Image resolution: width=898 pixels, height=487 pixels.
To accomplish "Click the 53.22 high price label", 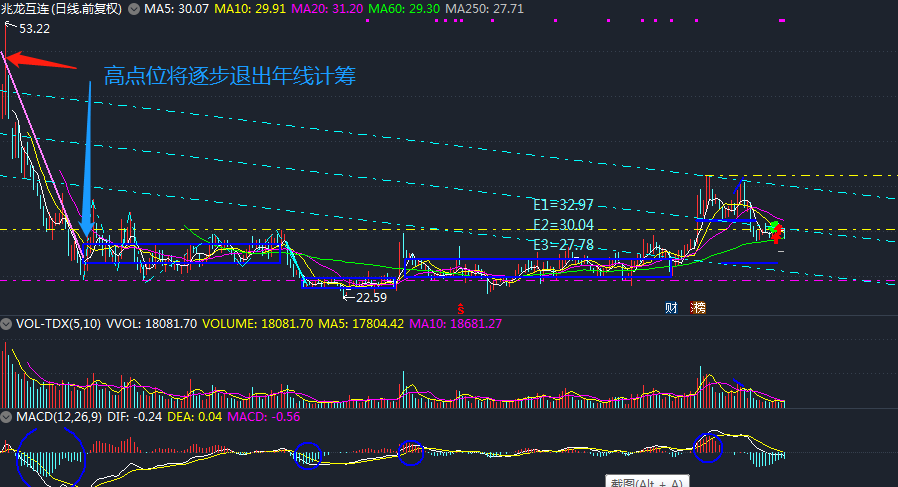I will coord(34,29).
